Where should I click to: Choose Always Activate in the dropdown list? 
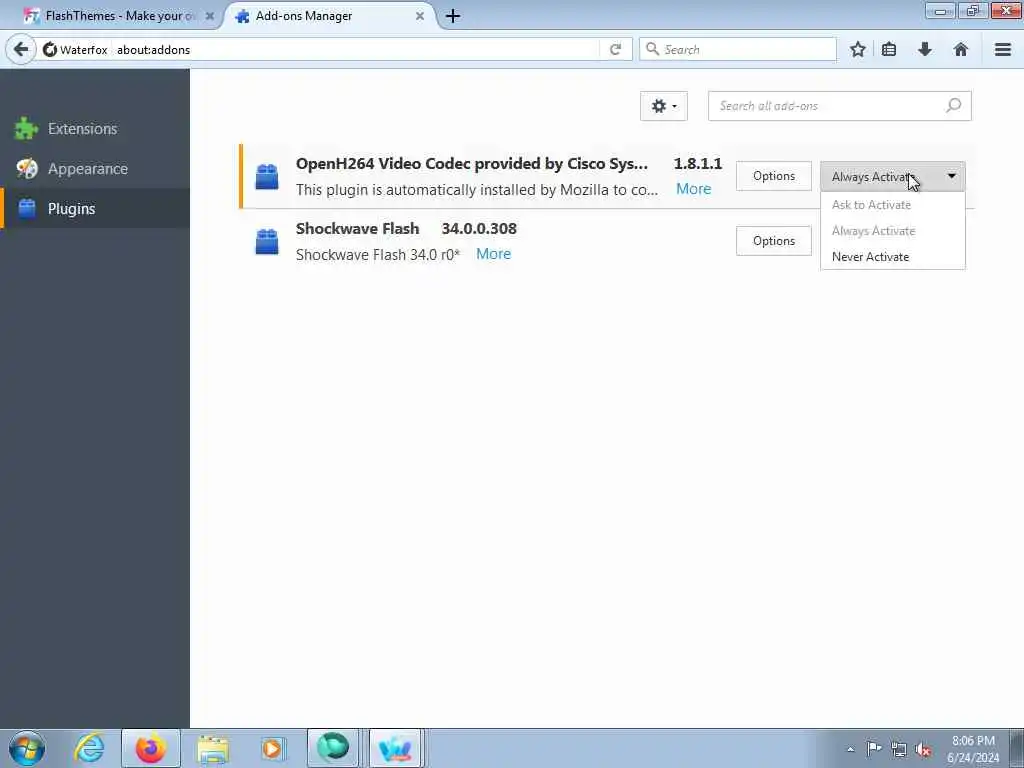point(893,231)
